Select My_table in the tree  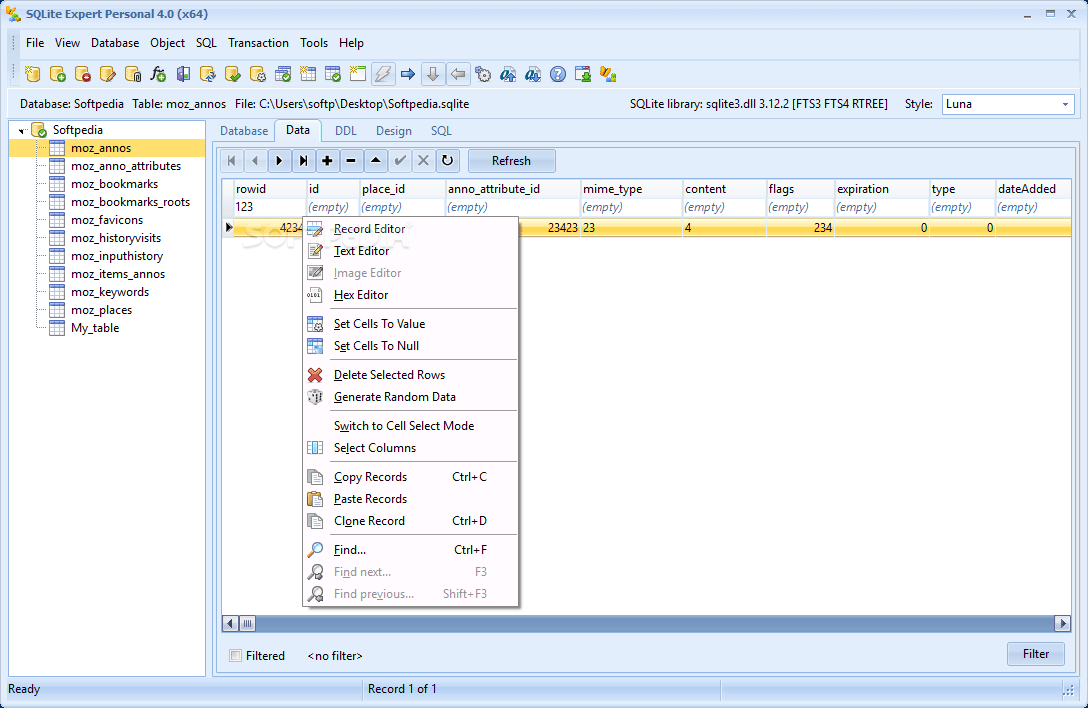[x=95, y=328]
